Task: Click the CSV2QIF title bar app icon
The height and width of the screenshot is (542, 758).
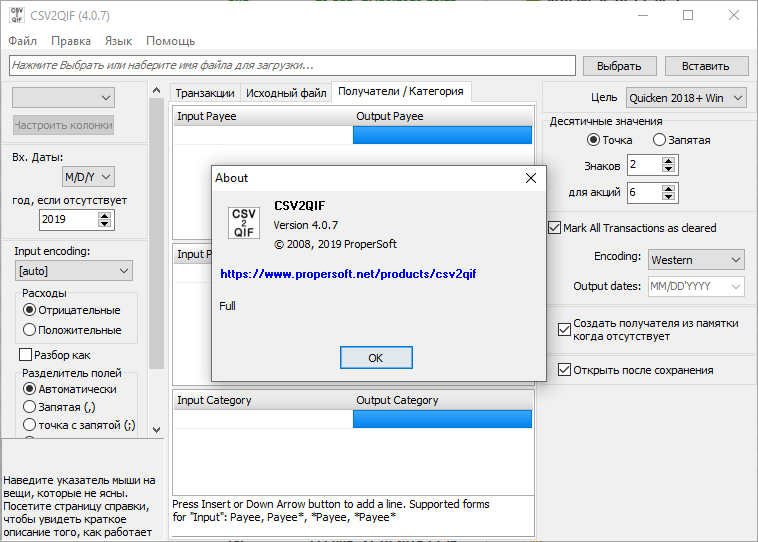Action: (16, 15)
